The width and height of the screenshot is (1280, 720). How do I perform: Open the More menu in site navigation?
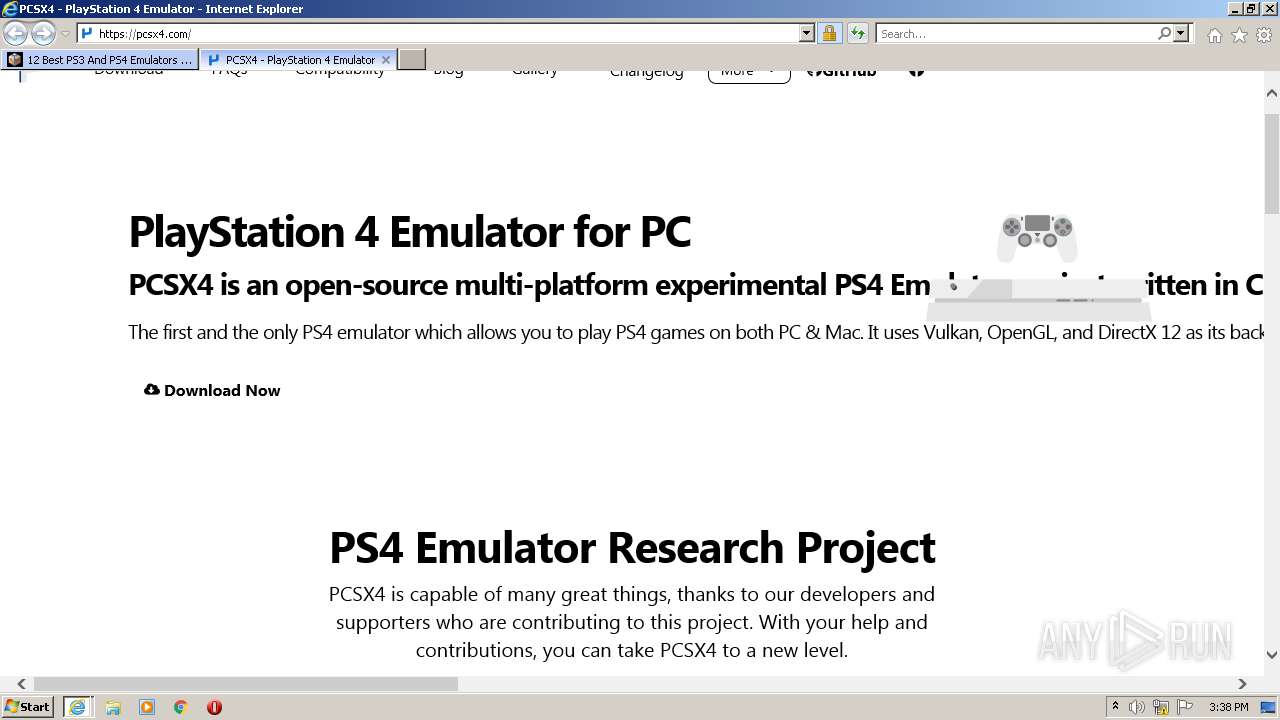click(749, 71)
